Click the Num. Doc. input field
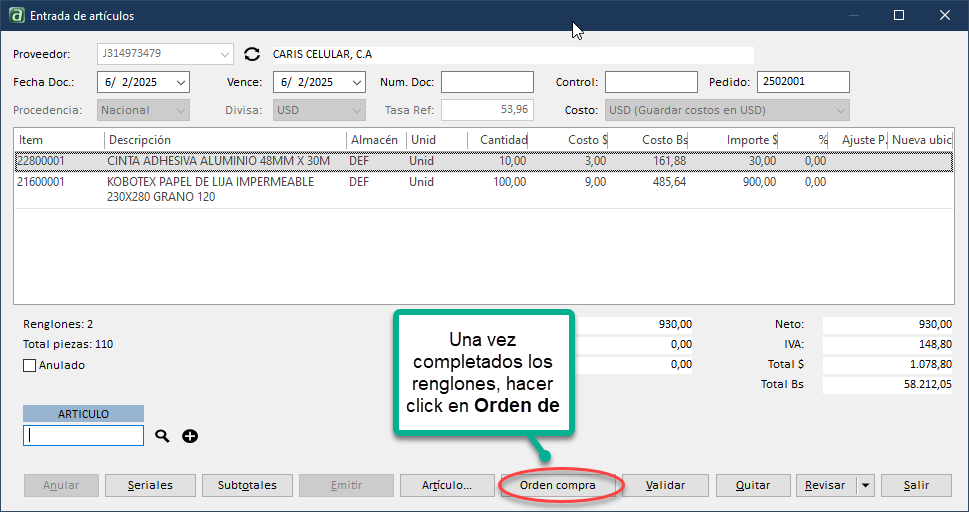This screenshot has width=969, height=512. (487, 83)
